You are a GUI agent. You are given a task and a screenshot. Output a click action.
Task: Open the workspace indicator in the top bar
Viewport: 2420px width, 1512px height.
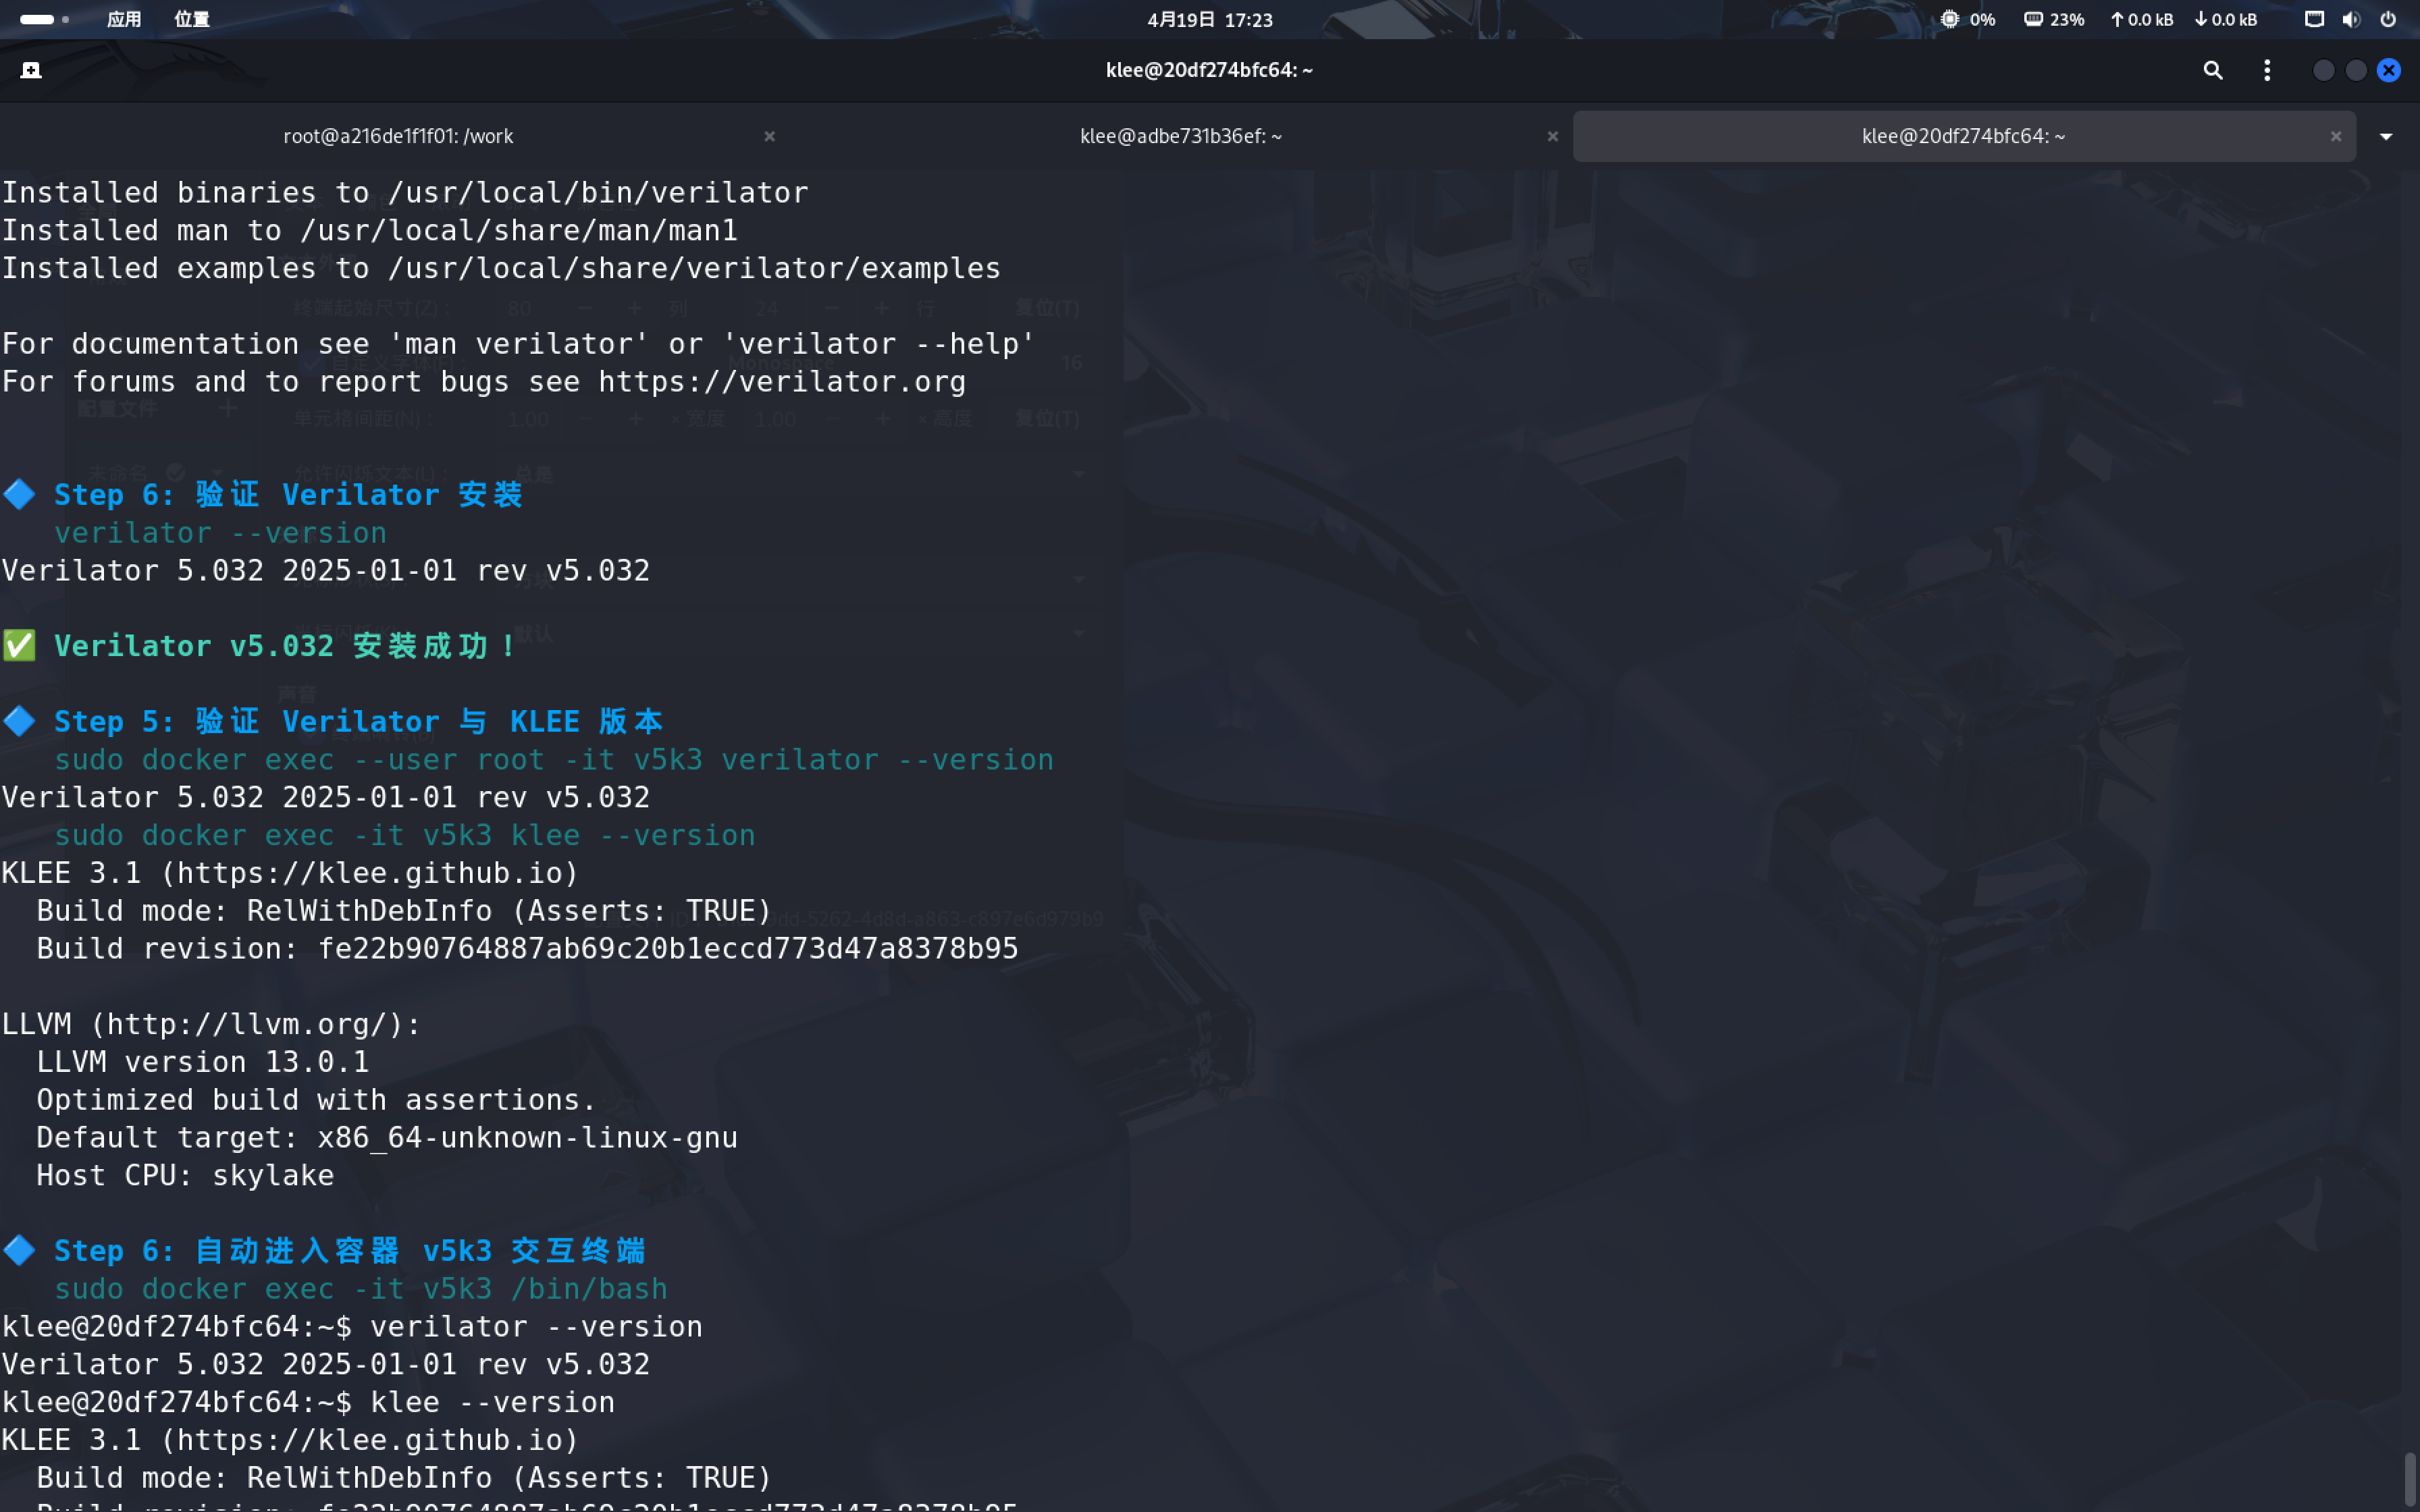tap(45, 19)
